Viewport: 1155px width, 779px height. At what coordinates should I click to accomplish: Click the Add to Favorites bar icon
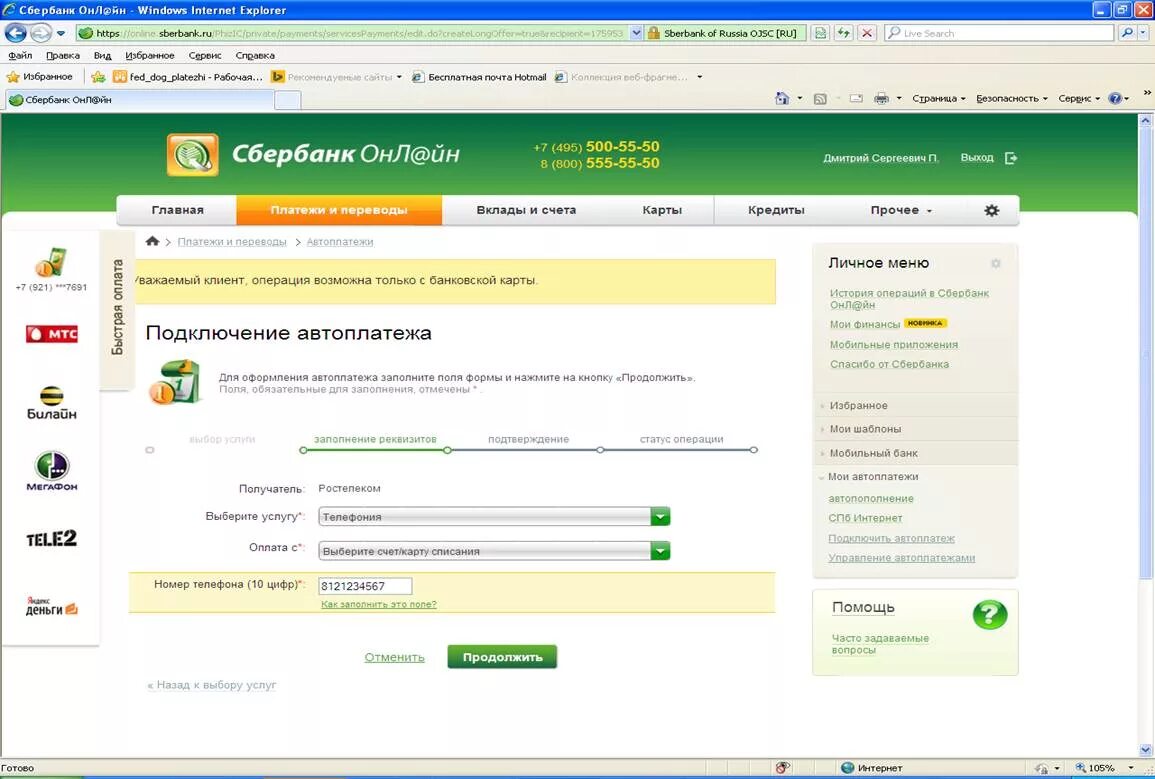(98, 77)
